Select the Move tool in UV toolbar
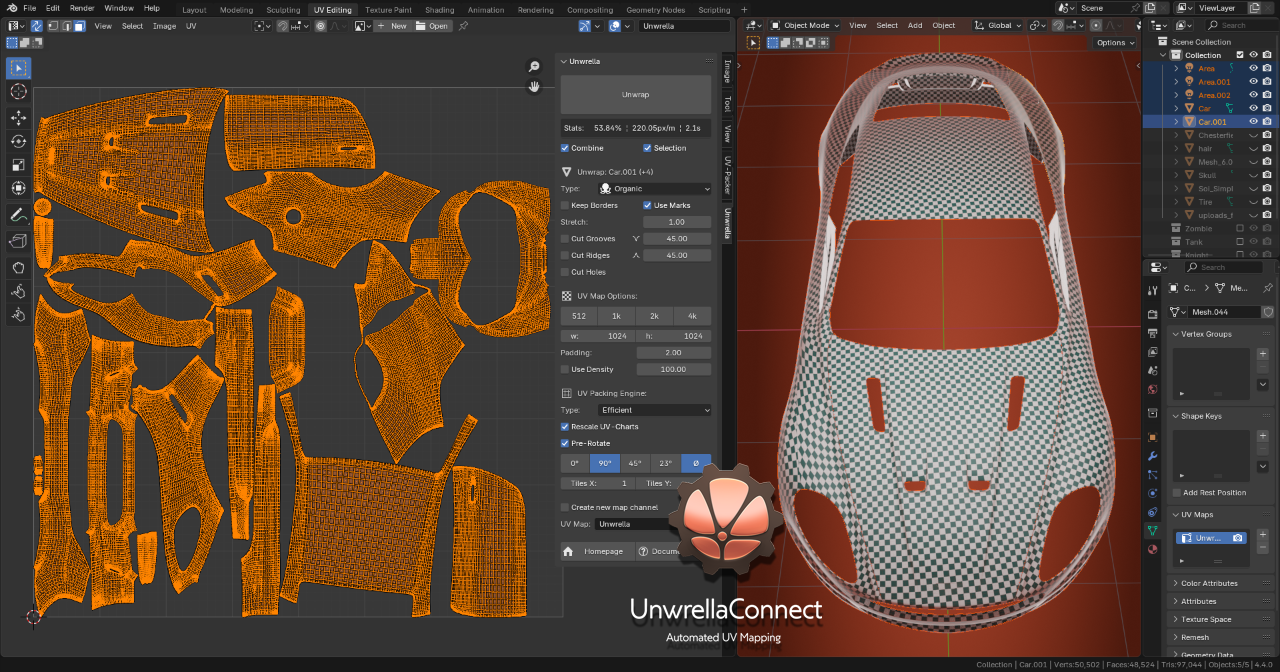This screenshot has width=1280, height=672. [18, 117]
